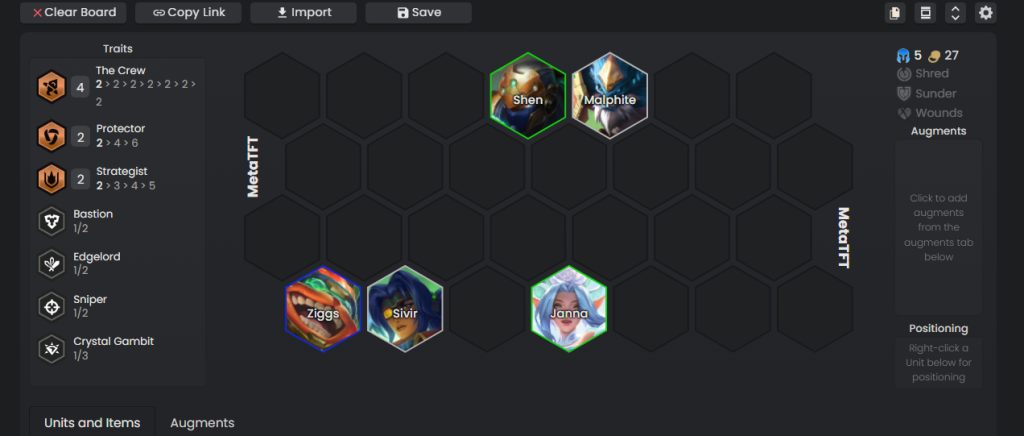Image resolution: width=1024 pixels, height=436 pixels.
Task: Select the Janna unit hexagon
Action: pos(569,309)
